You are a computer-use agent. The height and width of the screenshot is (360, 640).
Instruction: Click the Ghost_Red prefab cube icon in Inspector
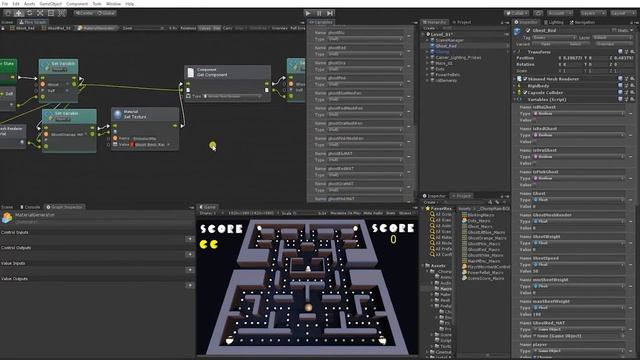point(518,31)
